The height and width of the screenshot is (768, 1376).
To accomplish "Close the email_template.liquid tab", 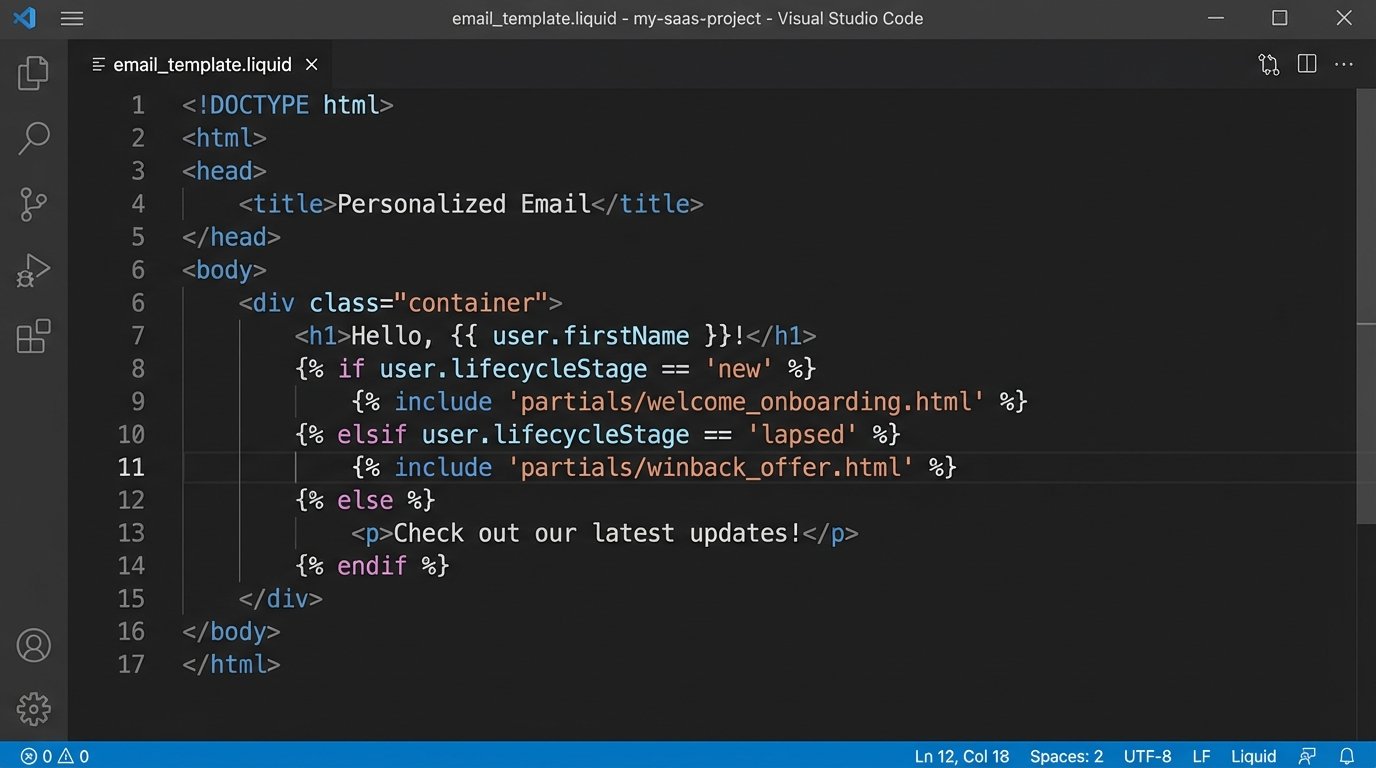I will point(311,63).
